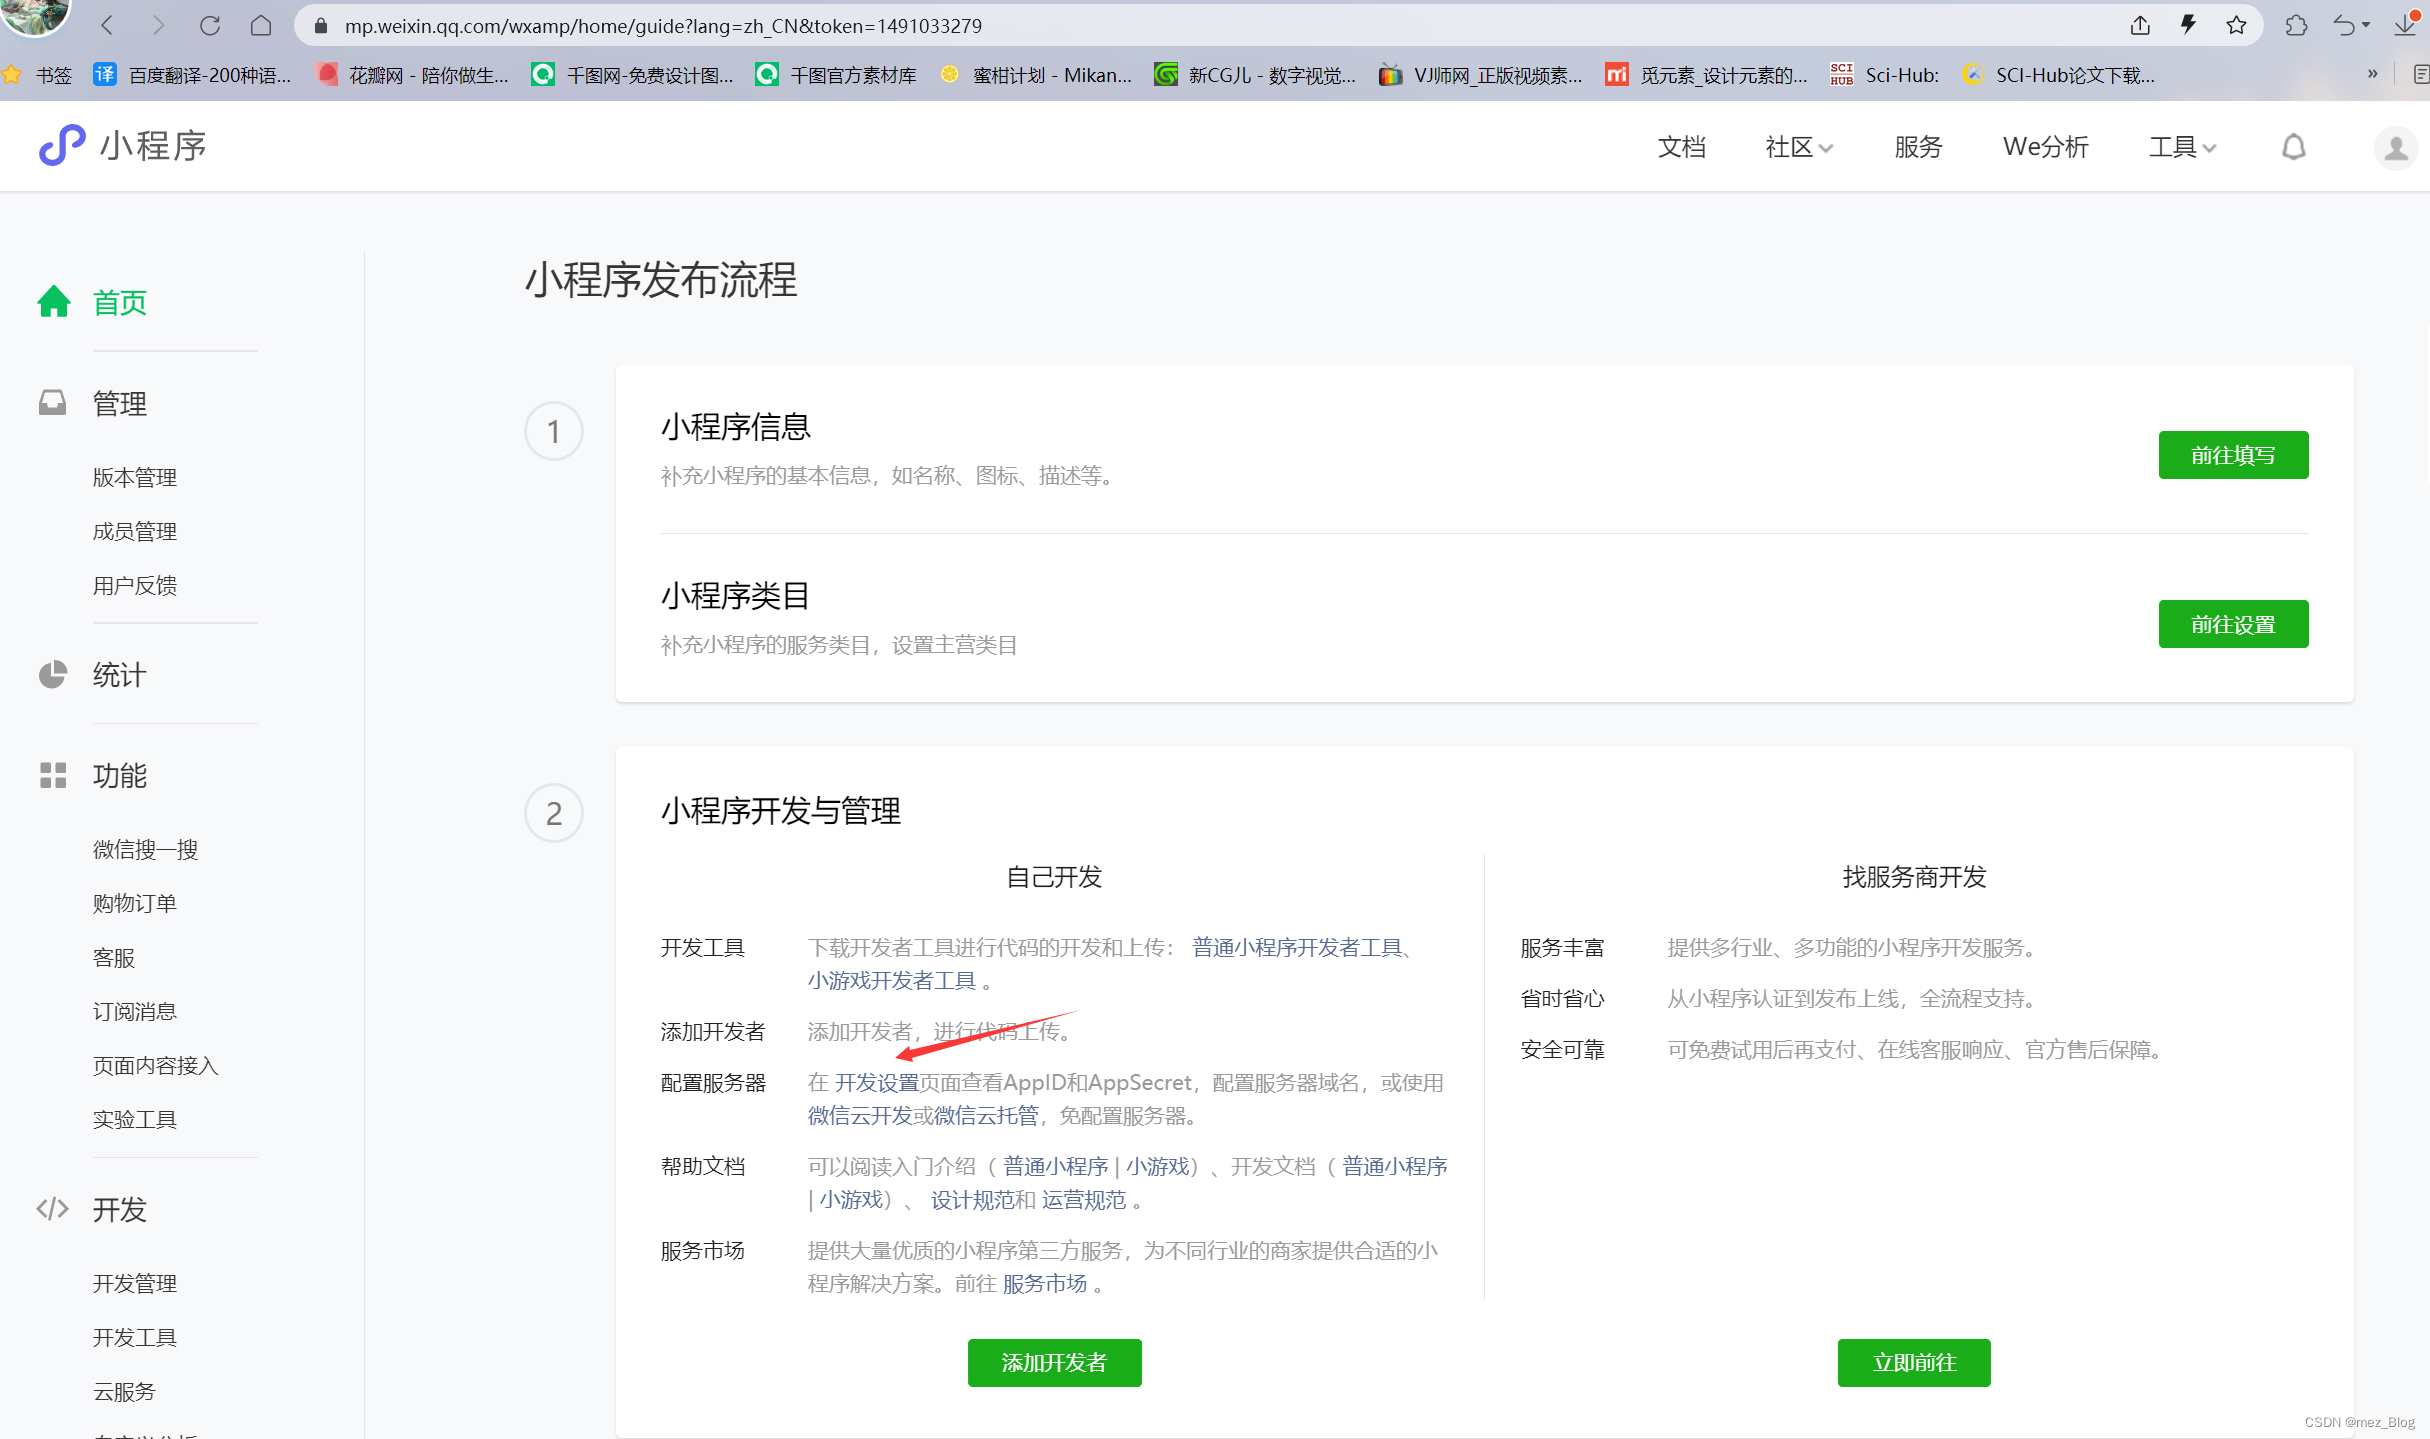This screenshot has height=1439, width=2430.
Task: Select 版本管理 in the sidebar
Action: point(135,478)
